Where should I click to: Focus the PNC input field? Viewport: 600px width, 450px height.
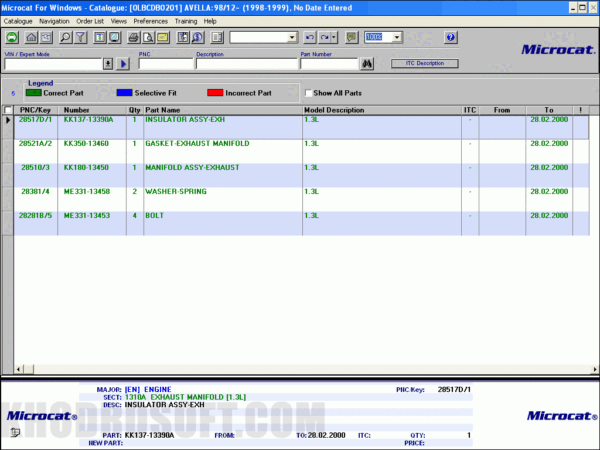166,64
